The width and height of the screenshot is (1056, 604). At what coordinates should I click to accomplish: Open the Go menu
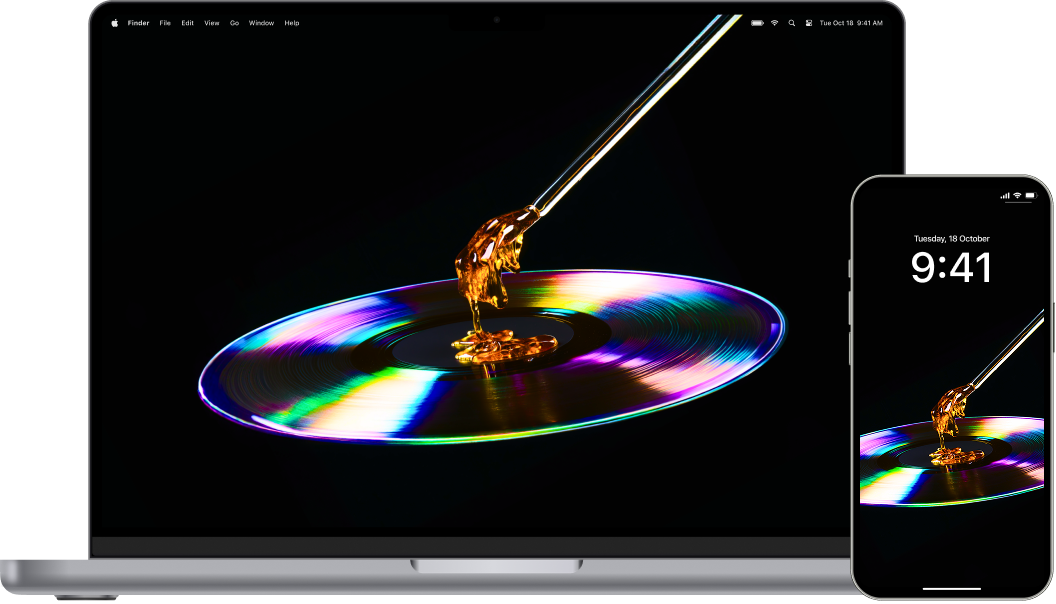(x=233, y=22)
